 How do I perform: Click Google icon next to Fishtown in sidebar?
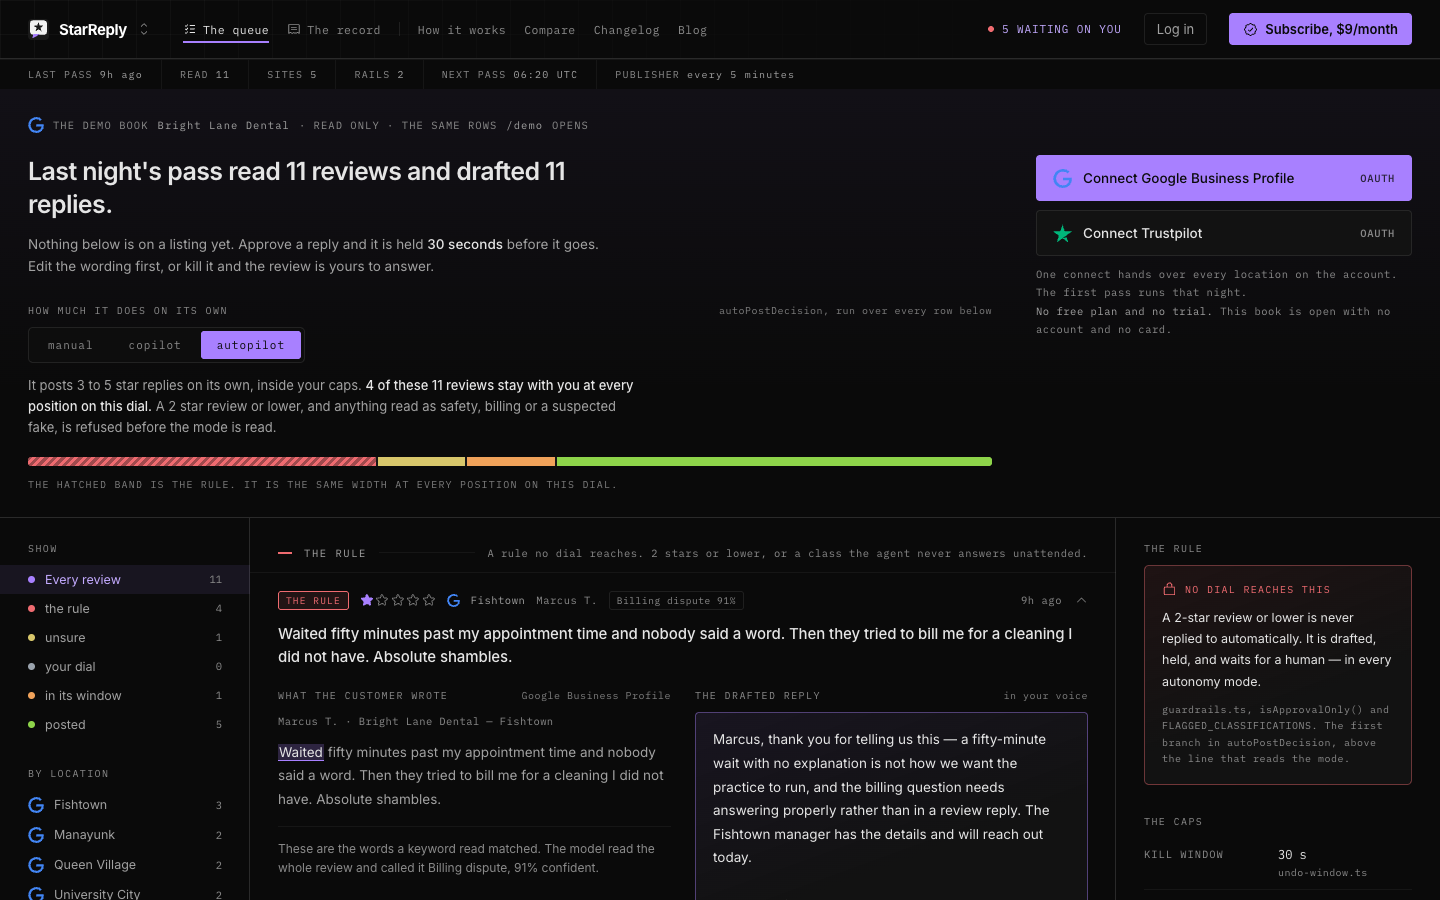click(x=36, y=805)
